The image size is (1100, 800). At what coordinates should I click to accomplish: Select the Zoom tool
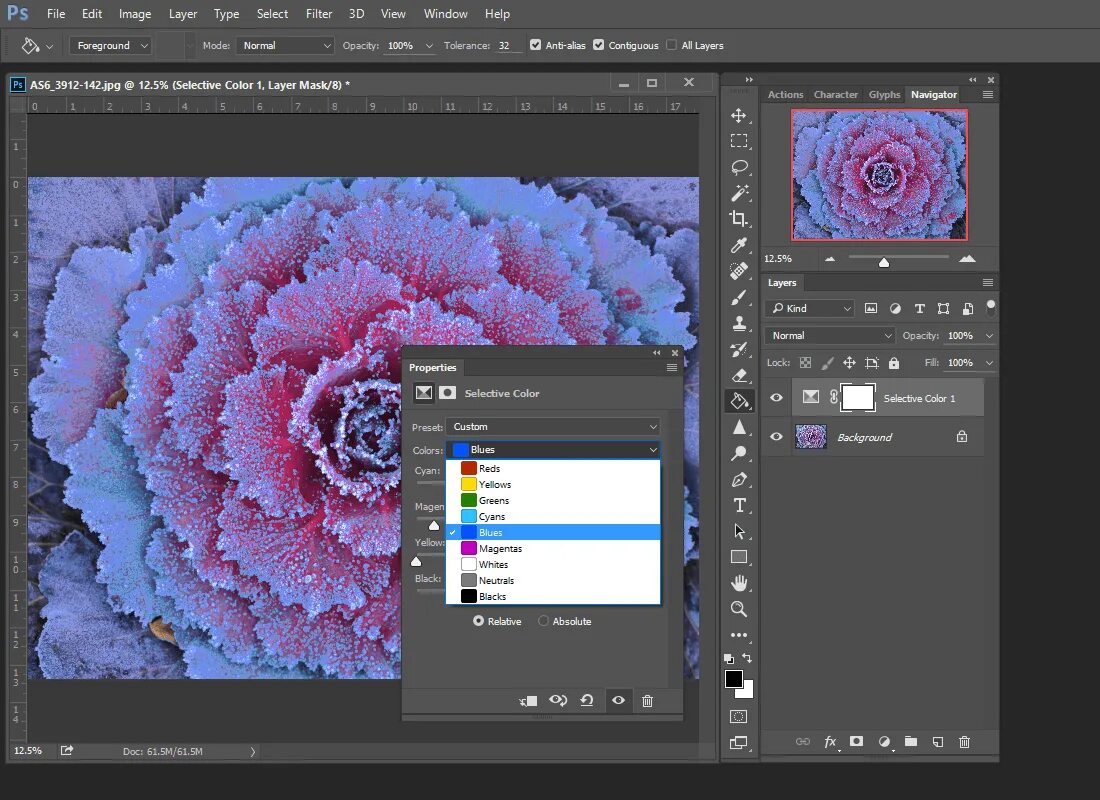click(739, 609)
